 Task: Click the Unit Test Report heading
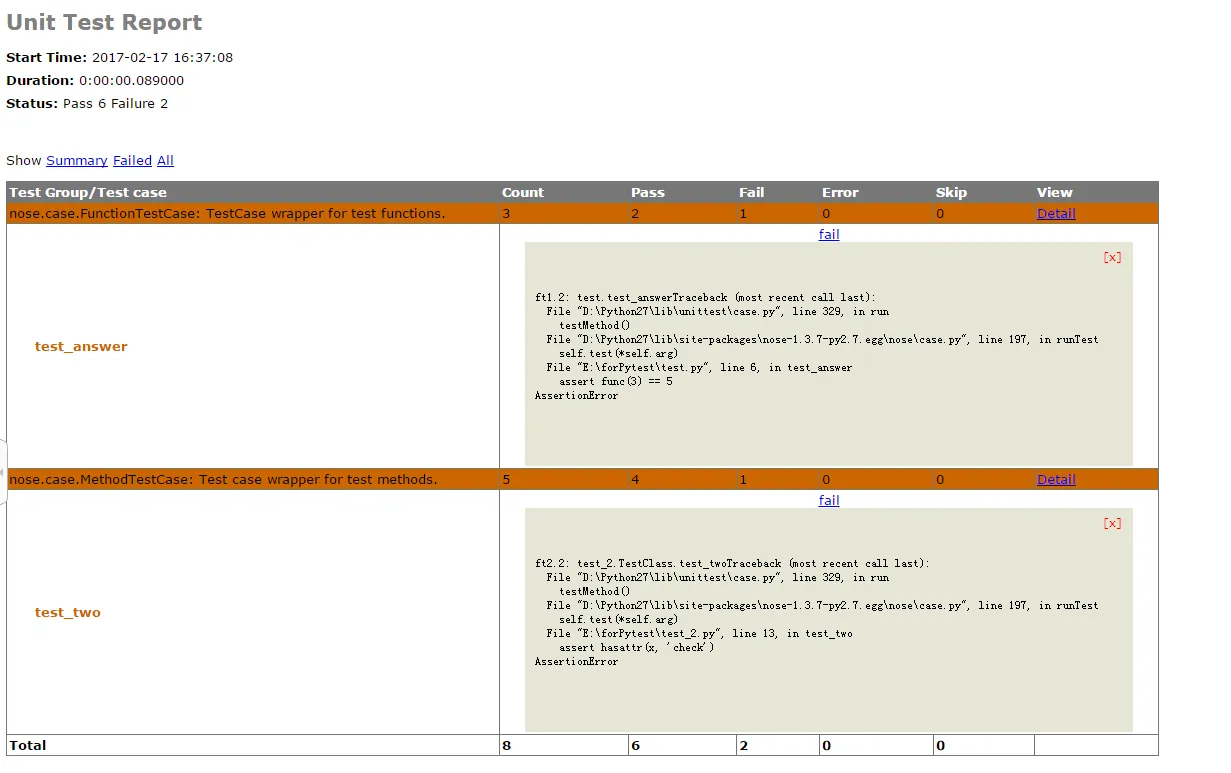click(x=104, y=23)
